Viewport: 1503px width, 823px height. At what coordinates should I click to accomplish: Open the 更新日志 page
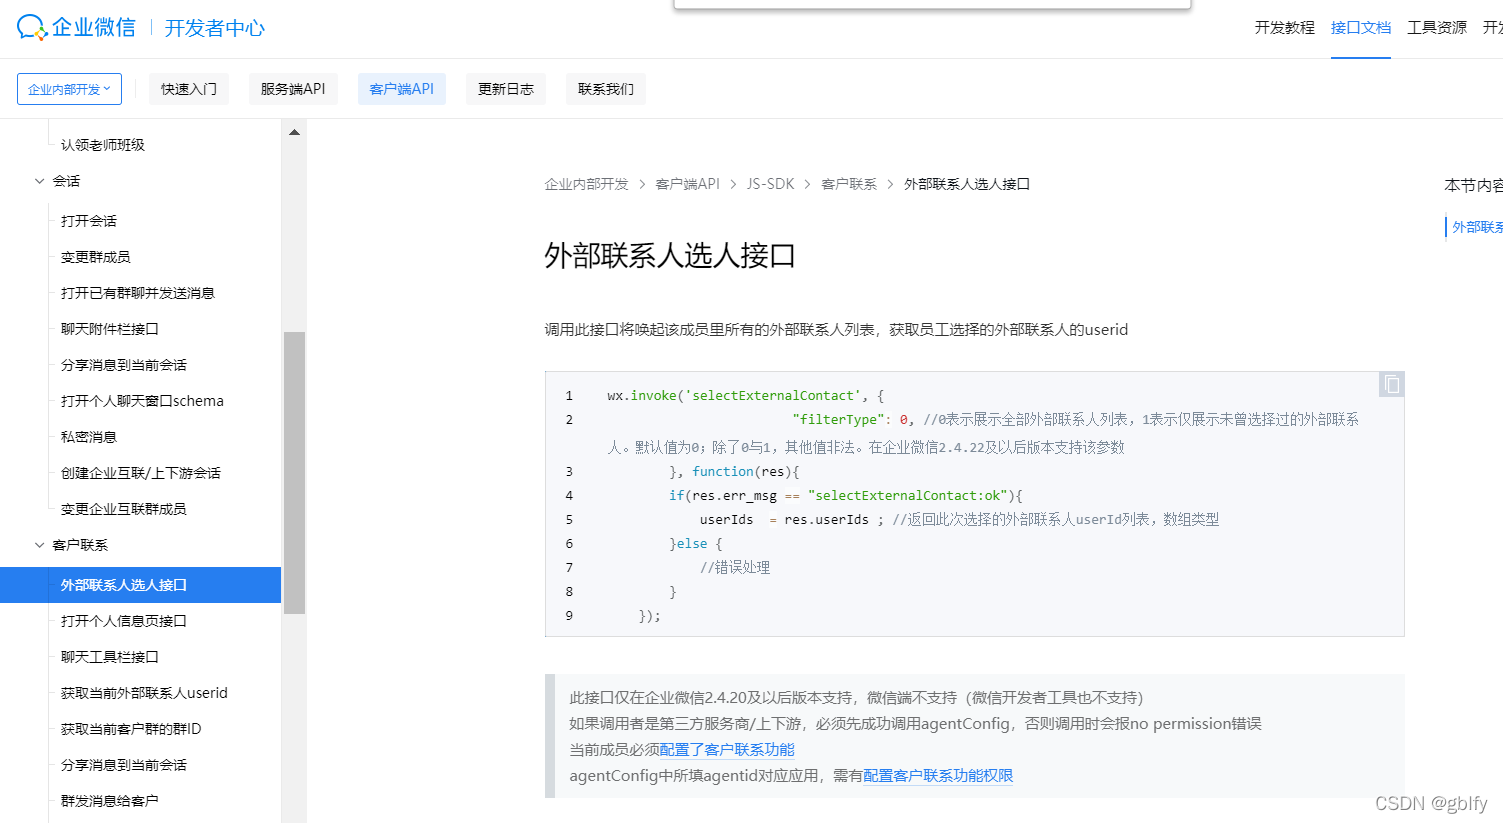505,88
